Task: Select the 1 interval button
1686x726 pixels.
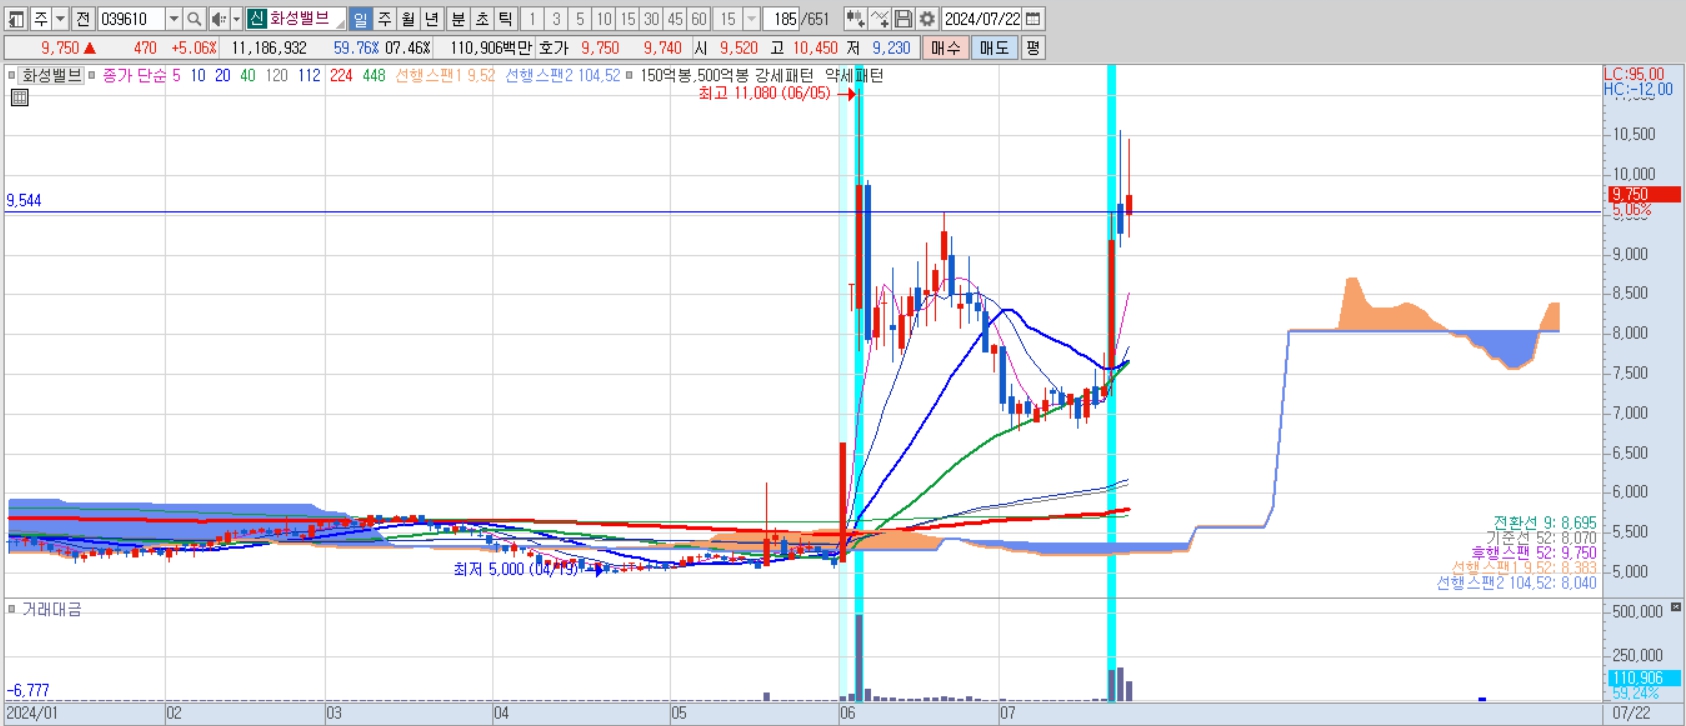Action: point(533,19)
